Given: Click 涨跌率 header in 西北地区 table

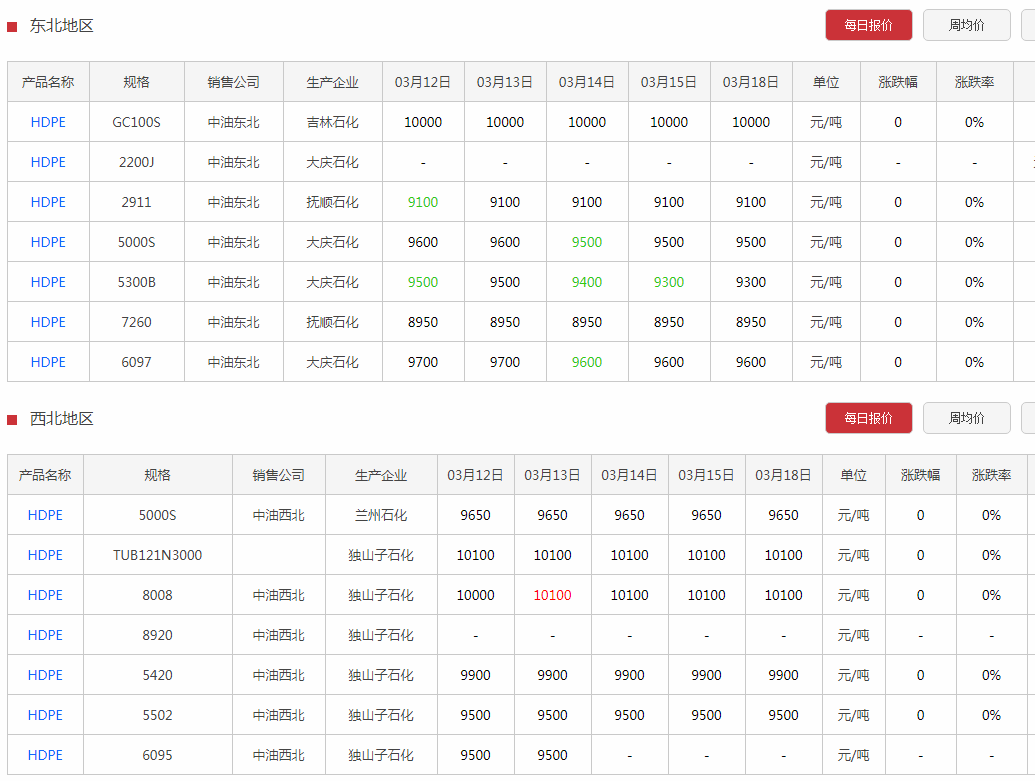Looking at the screenshot, I should [991, 475].
